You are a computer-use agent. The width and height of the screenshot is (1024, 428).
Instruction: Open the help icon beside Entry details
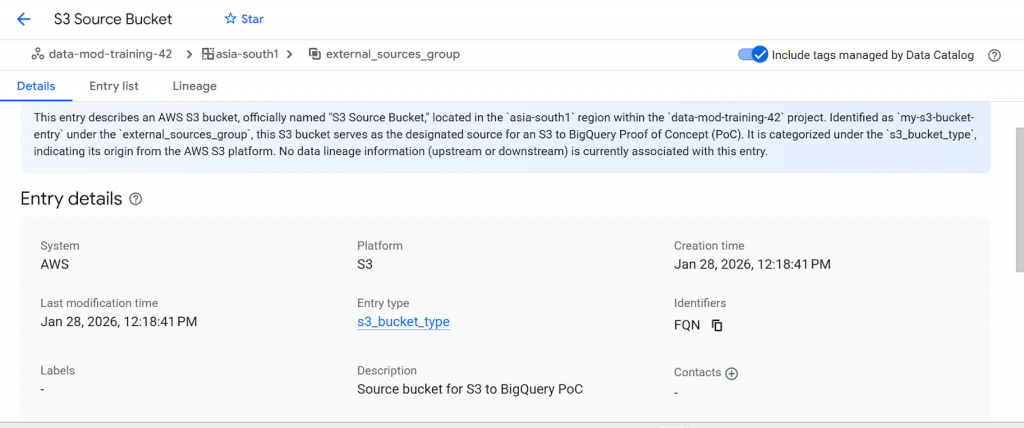(136, 199)
